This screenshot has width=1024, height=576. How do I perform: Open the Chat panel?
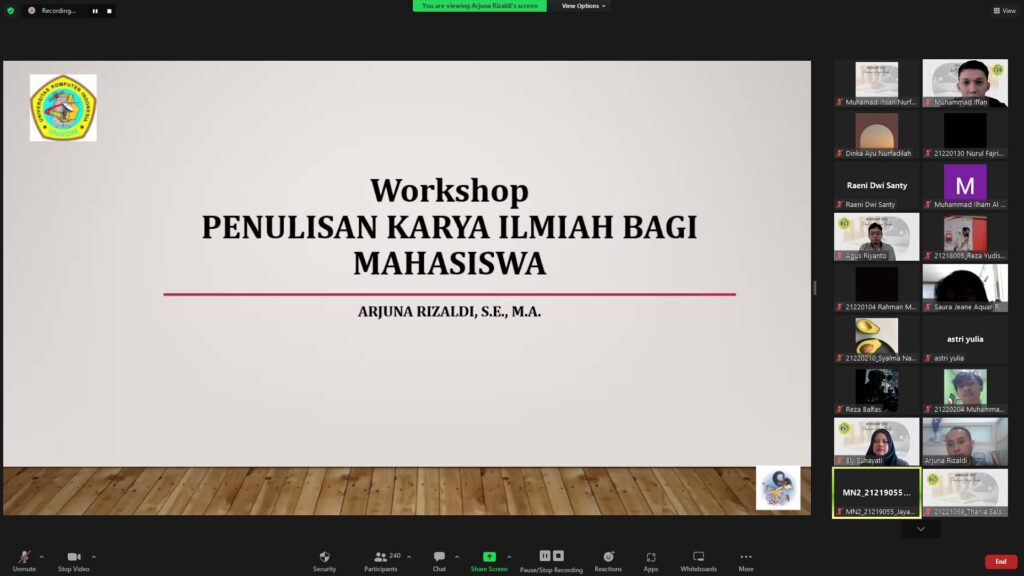[x=439, y=558]
